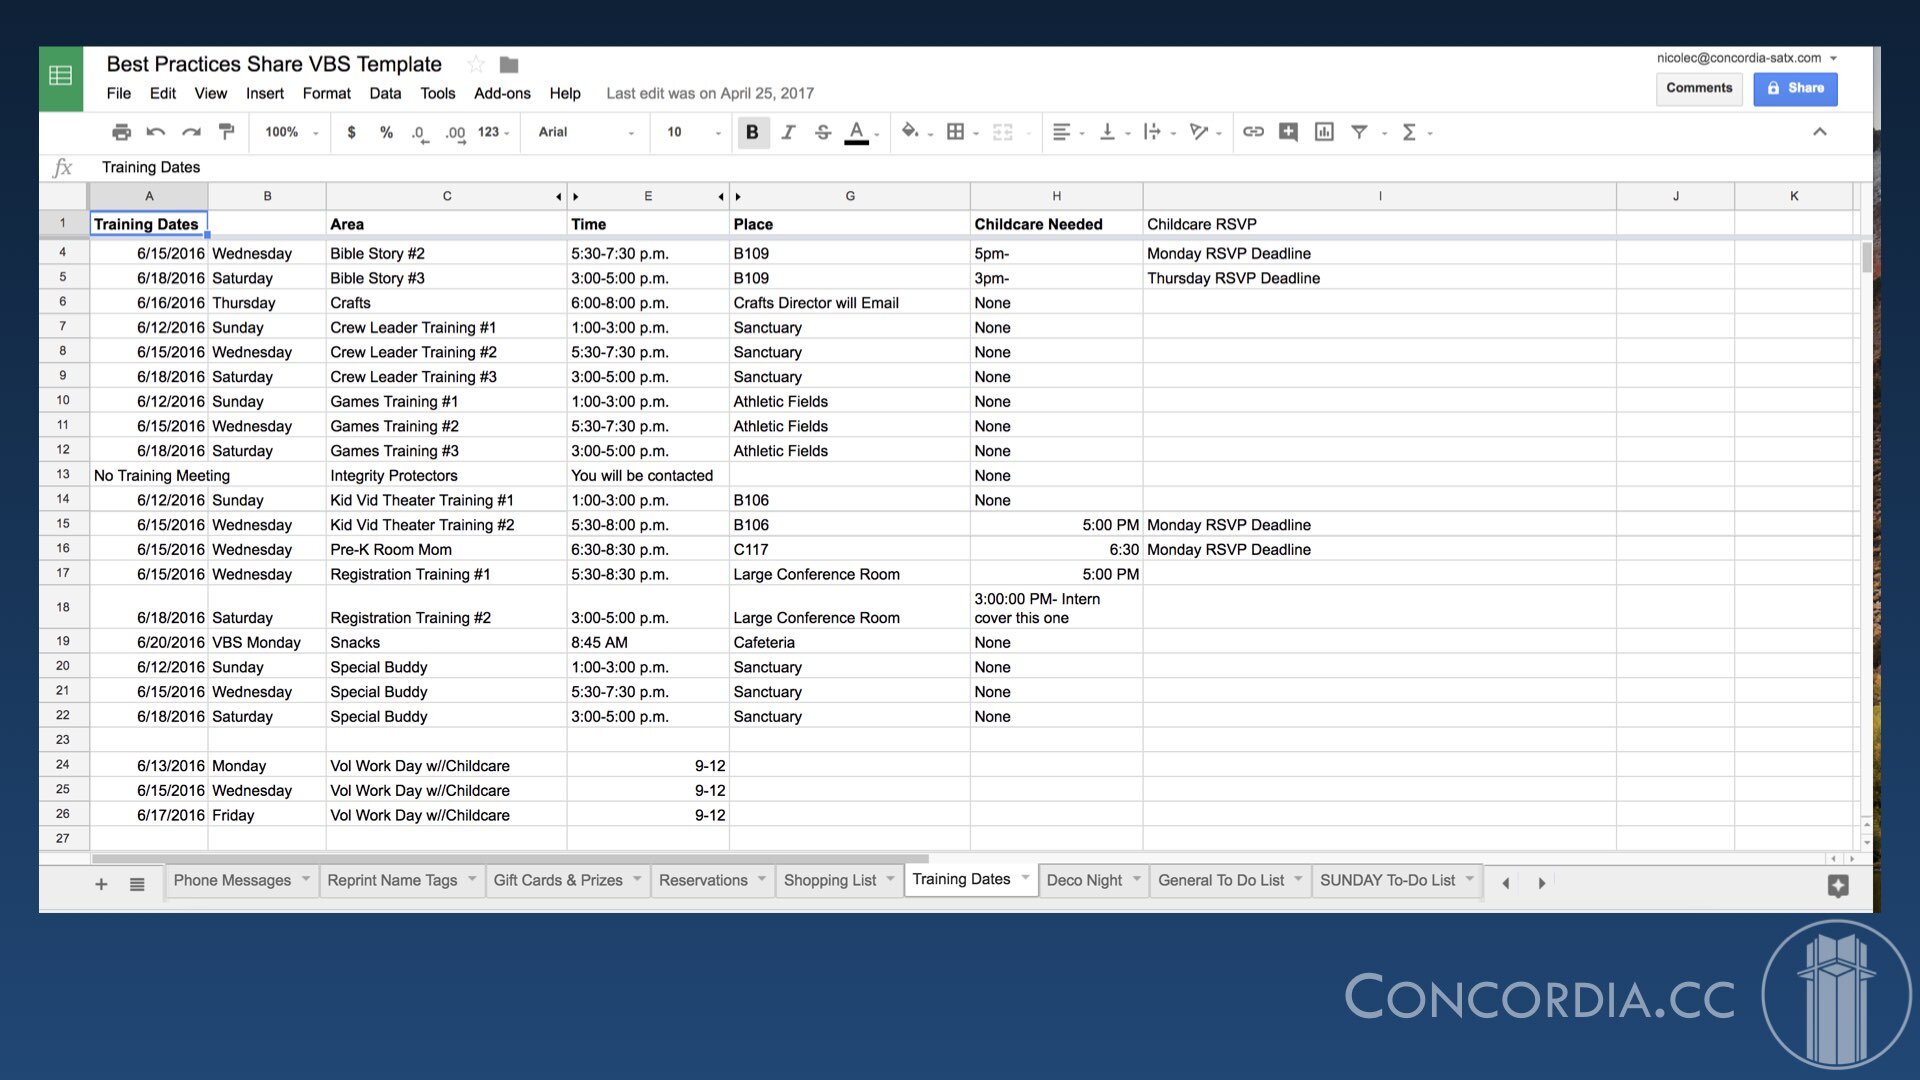Open the Edit menu

tap(162, 93)
